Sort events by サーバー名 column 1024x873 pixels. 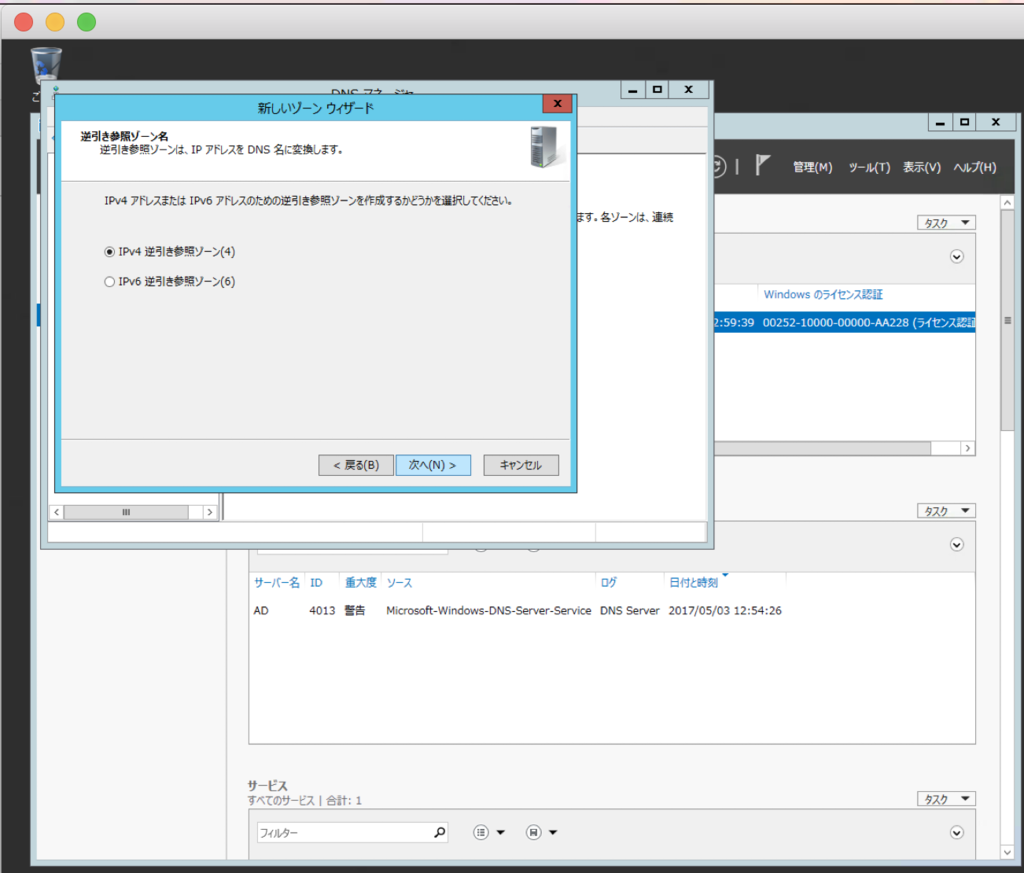coord(276,582)
